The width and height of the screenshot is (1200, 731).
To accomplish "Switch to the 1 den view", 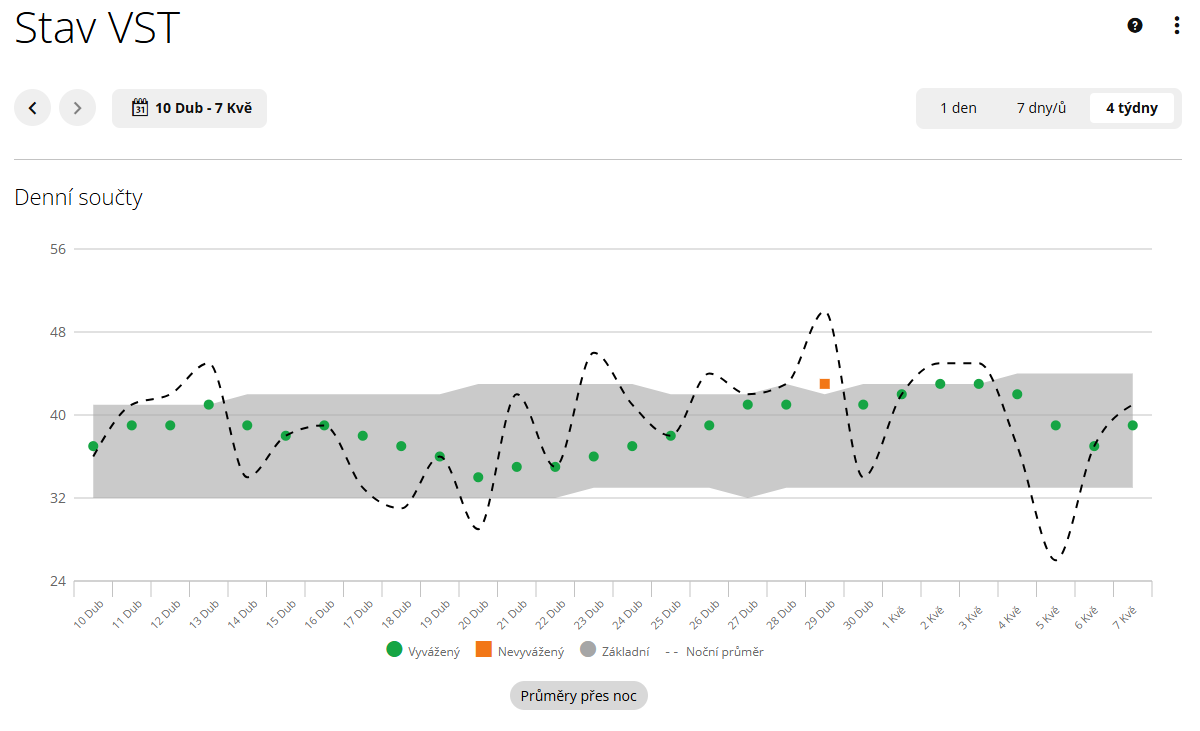I will [x=958, y=108].
